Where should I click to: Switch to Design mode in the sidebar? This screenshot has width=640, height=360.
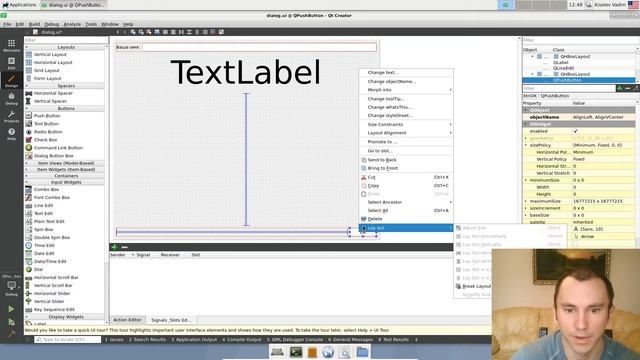click(11, 80)
